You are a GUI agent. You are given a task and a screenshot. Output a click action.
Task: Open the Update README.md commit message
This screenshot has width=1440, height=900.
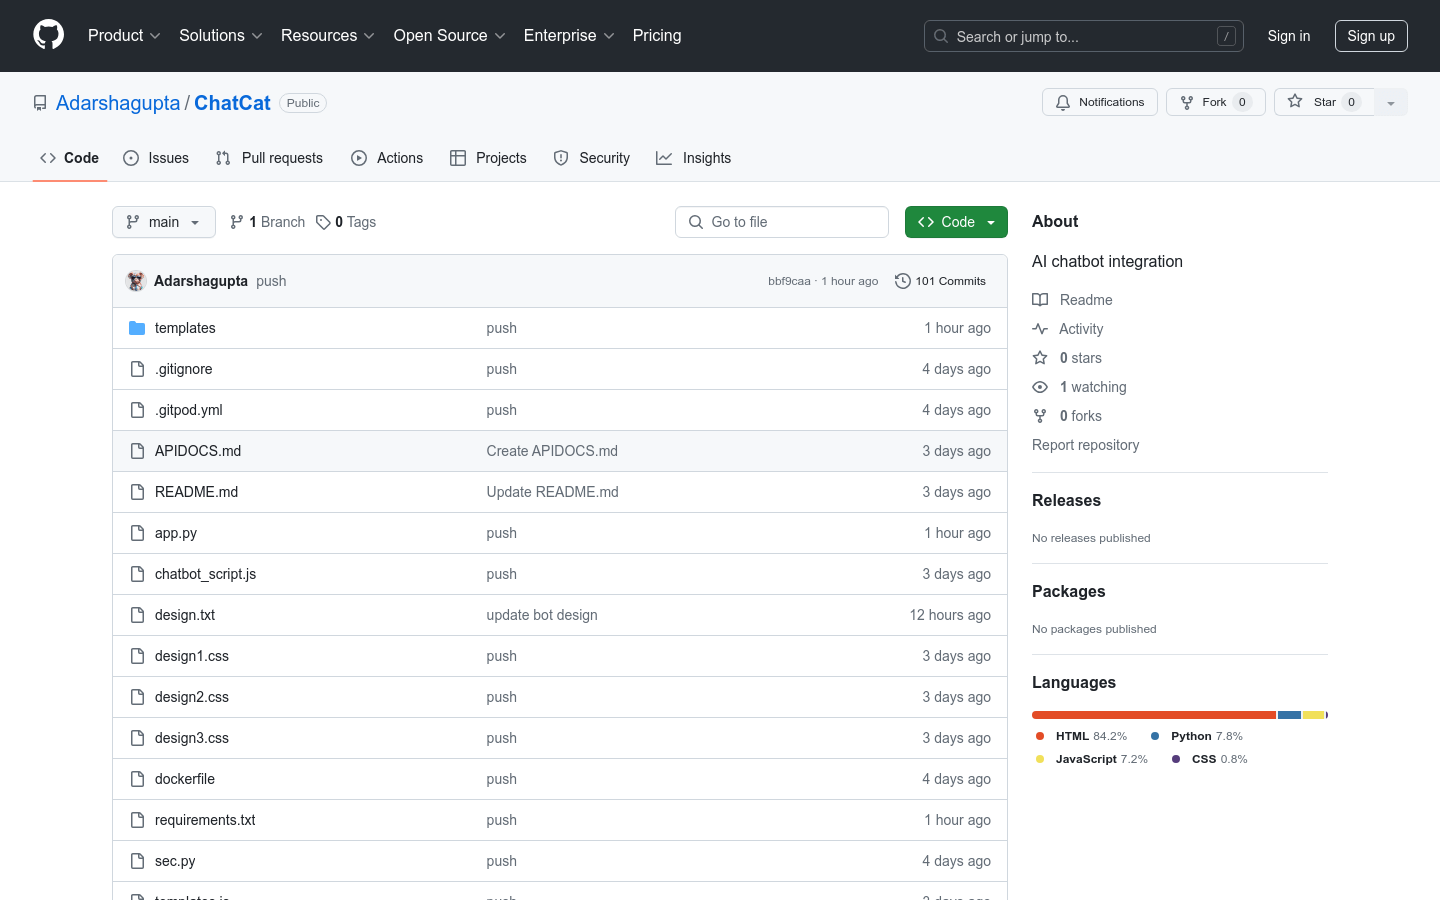(553, 492)
